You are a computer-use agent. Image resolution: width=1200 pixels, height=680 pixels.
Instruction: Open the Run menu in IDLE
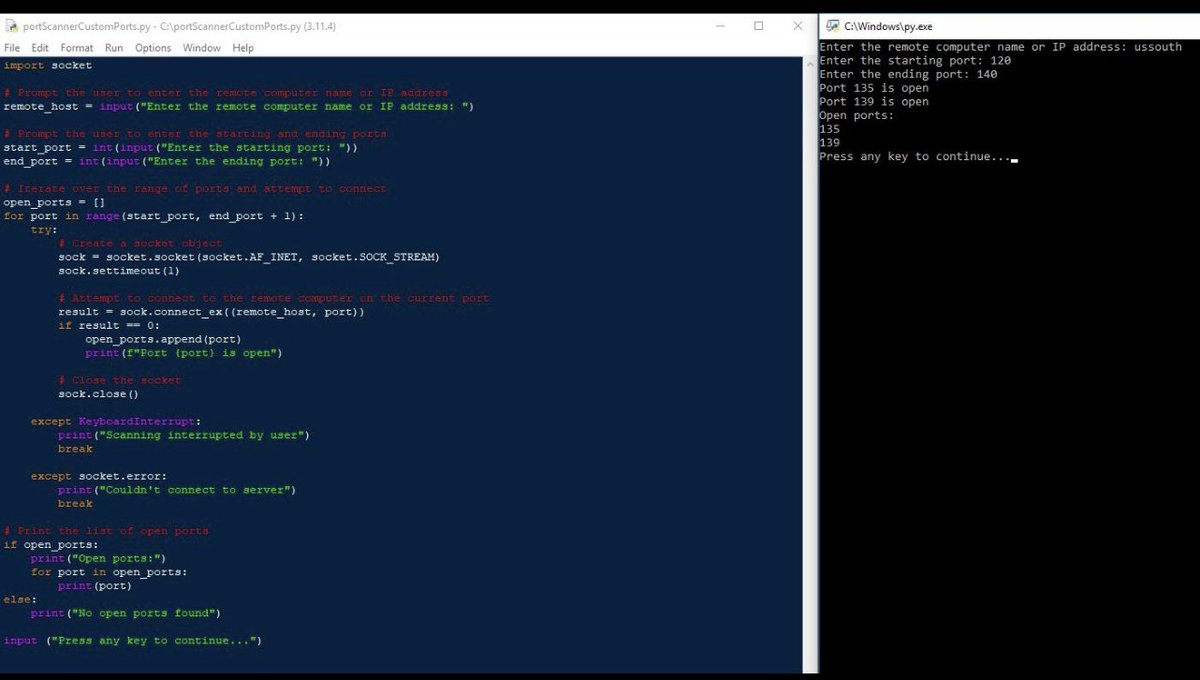pyautogui.click(x=114, y=47)
